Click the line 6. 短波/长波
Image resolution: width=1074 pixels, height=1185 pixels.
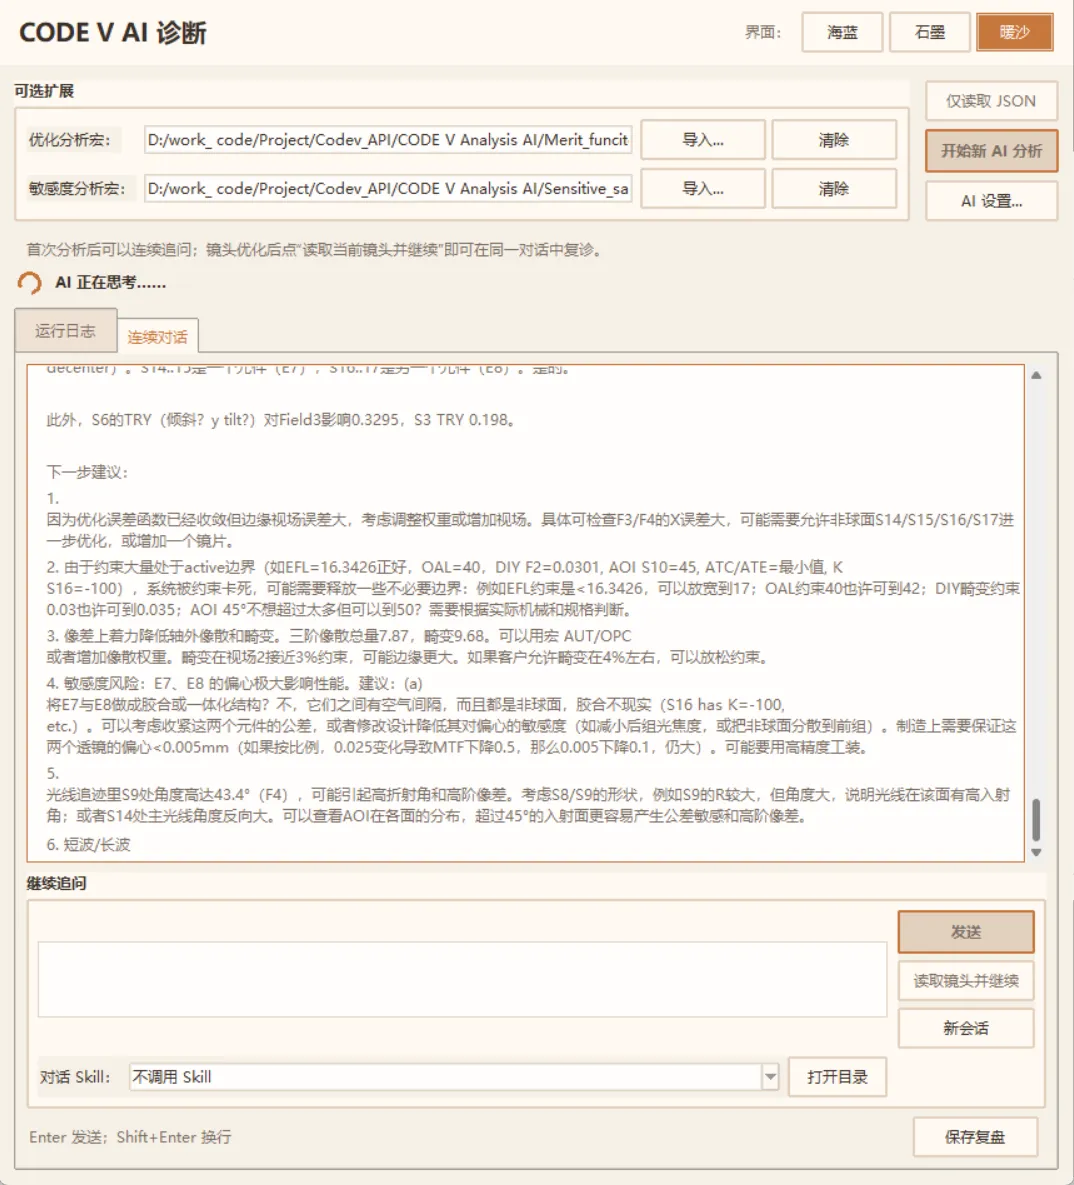(88, 844)
